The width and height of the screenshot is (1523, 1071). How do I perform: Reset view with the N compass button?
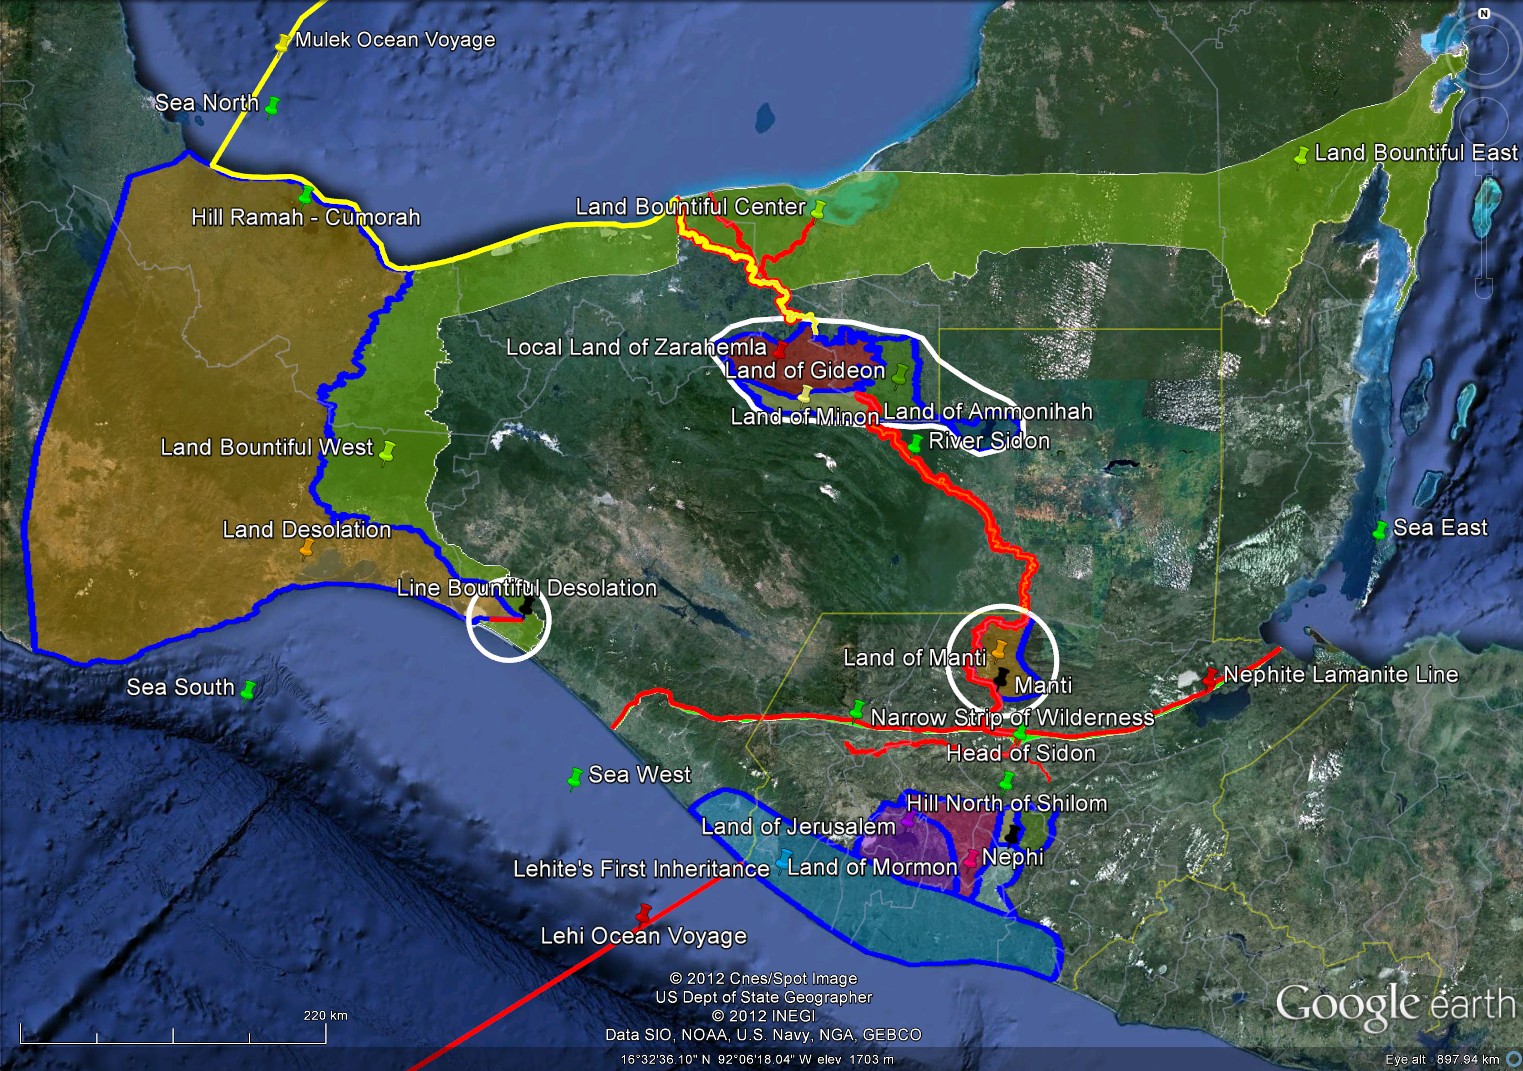(x=1484, y=13)
